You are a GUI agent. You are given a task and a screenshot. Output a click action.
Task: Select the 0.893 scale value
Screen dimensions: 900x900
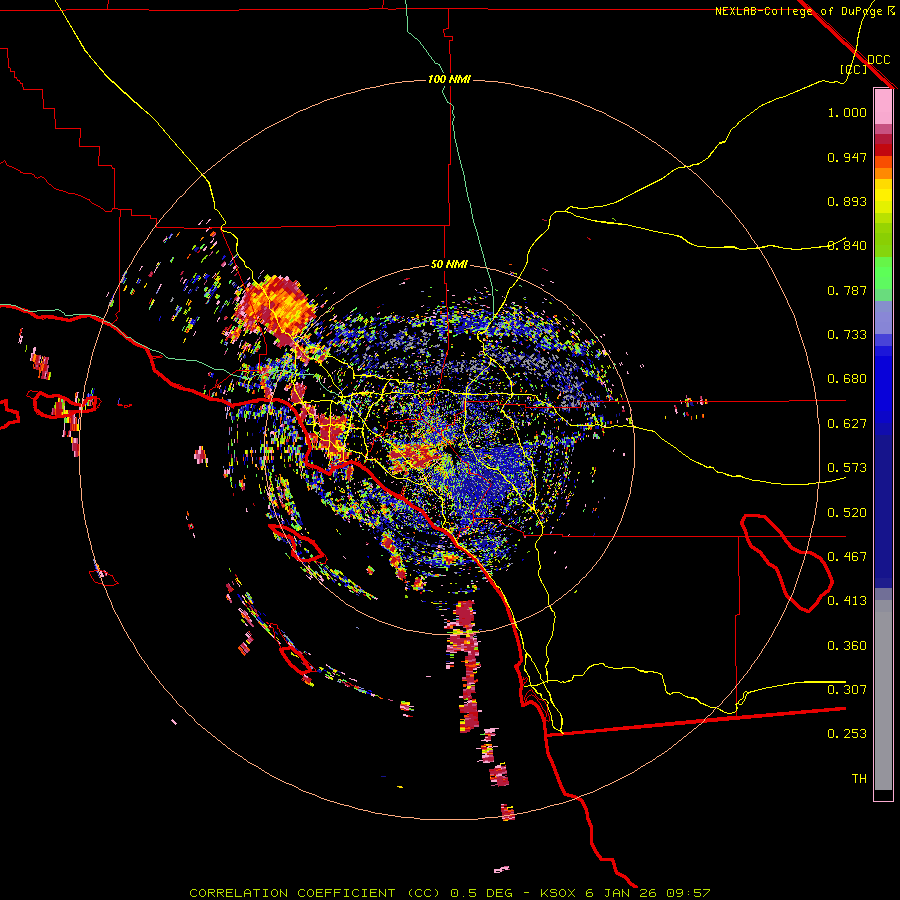847,201
